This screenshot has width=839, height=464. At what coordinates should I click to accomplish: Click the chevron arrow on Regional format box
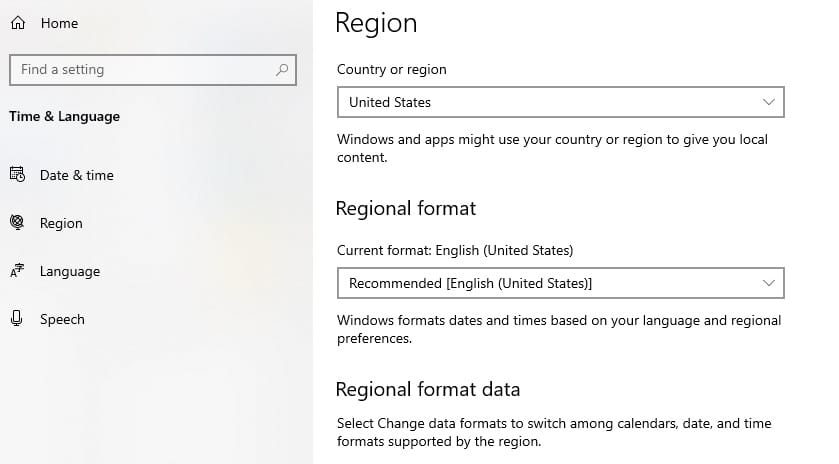tap(768, 283)
